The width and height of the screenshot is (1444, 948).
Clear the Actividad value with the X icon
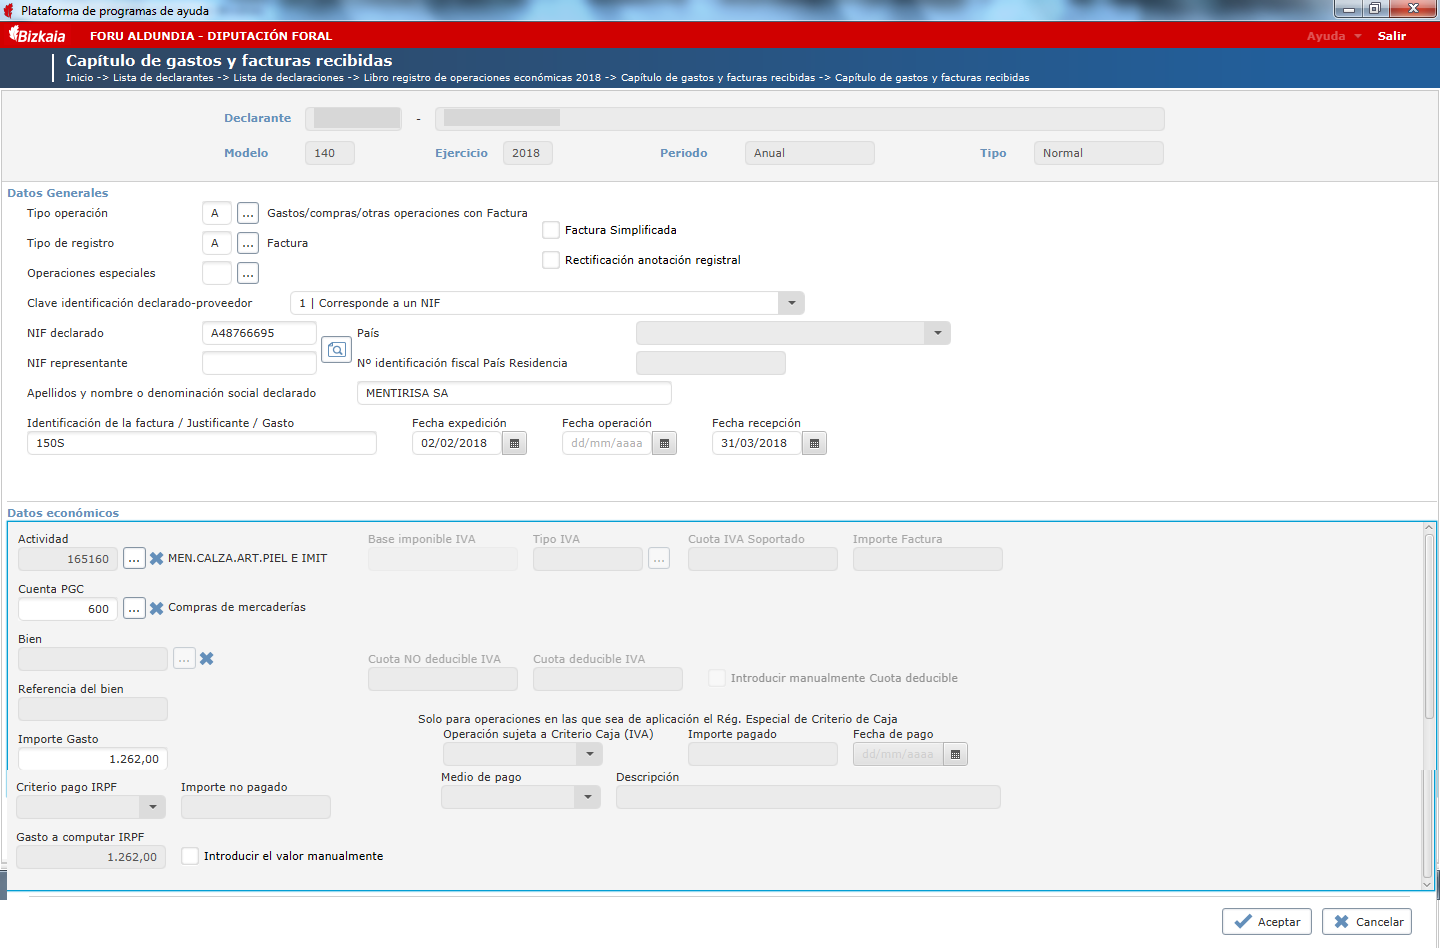coord(157,559)
